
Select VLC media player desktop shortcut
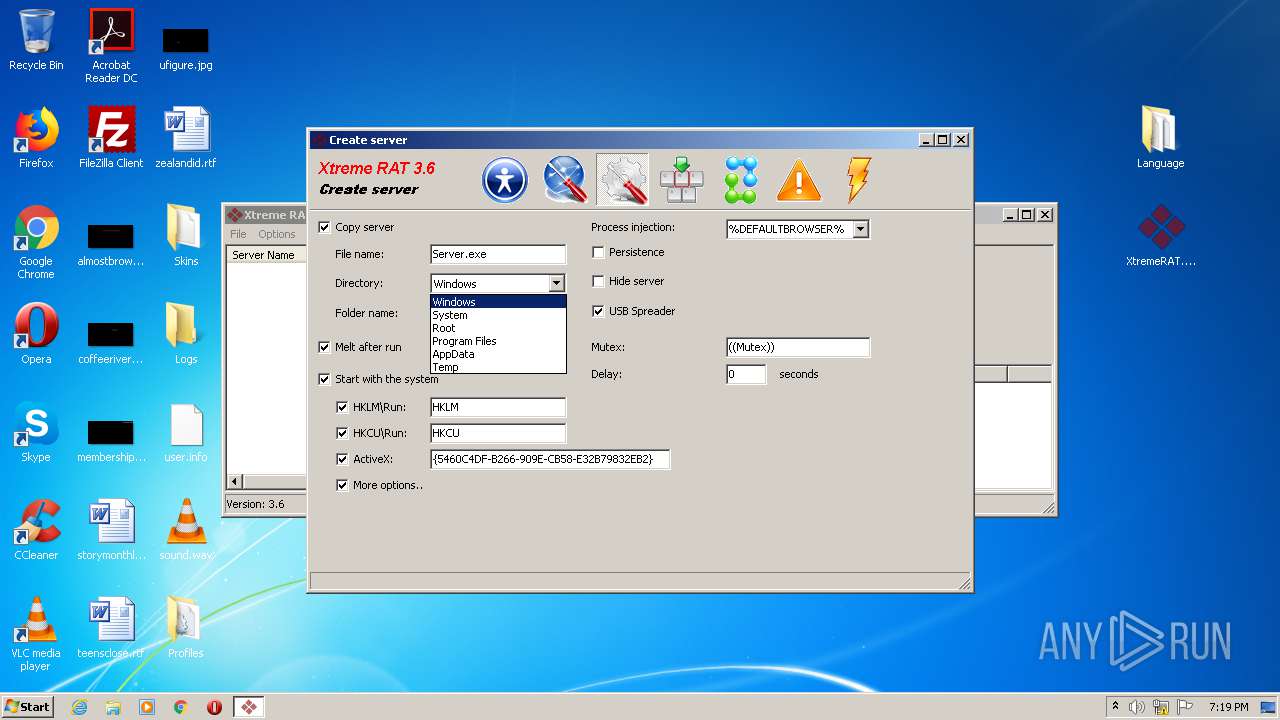36,634
